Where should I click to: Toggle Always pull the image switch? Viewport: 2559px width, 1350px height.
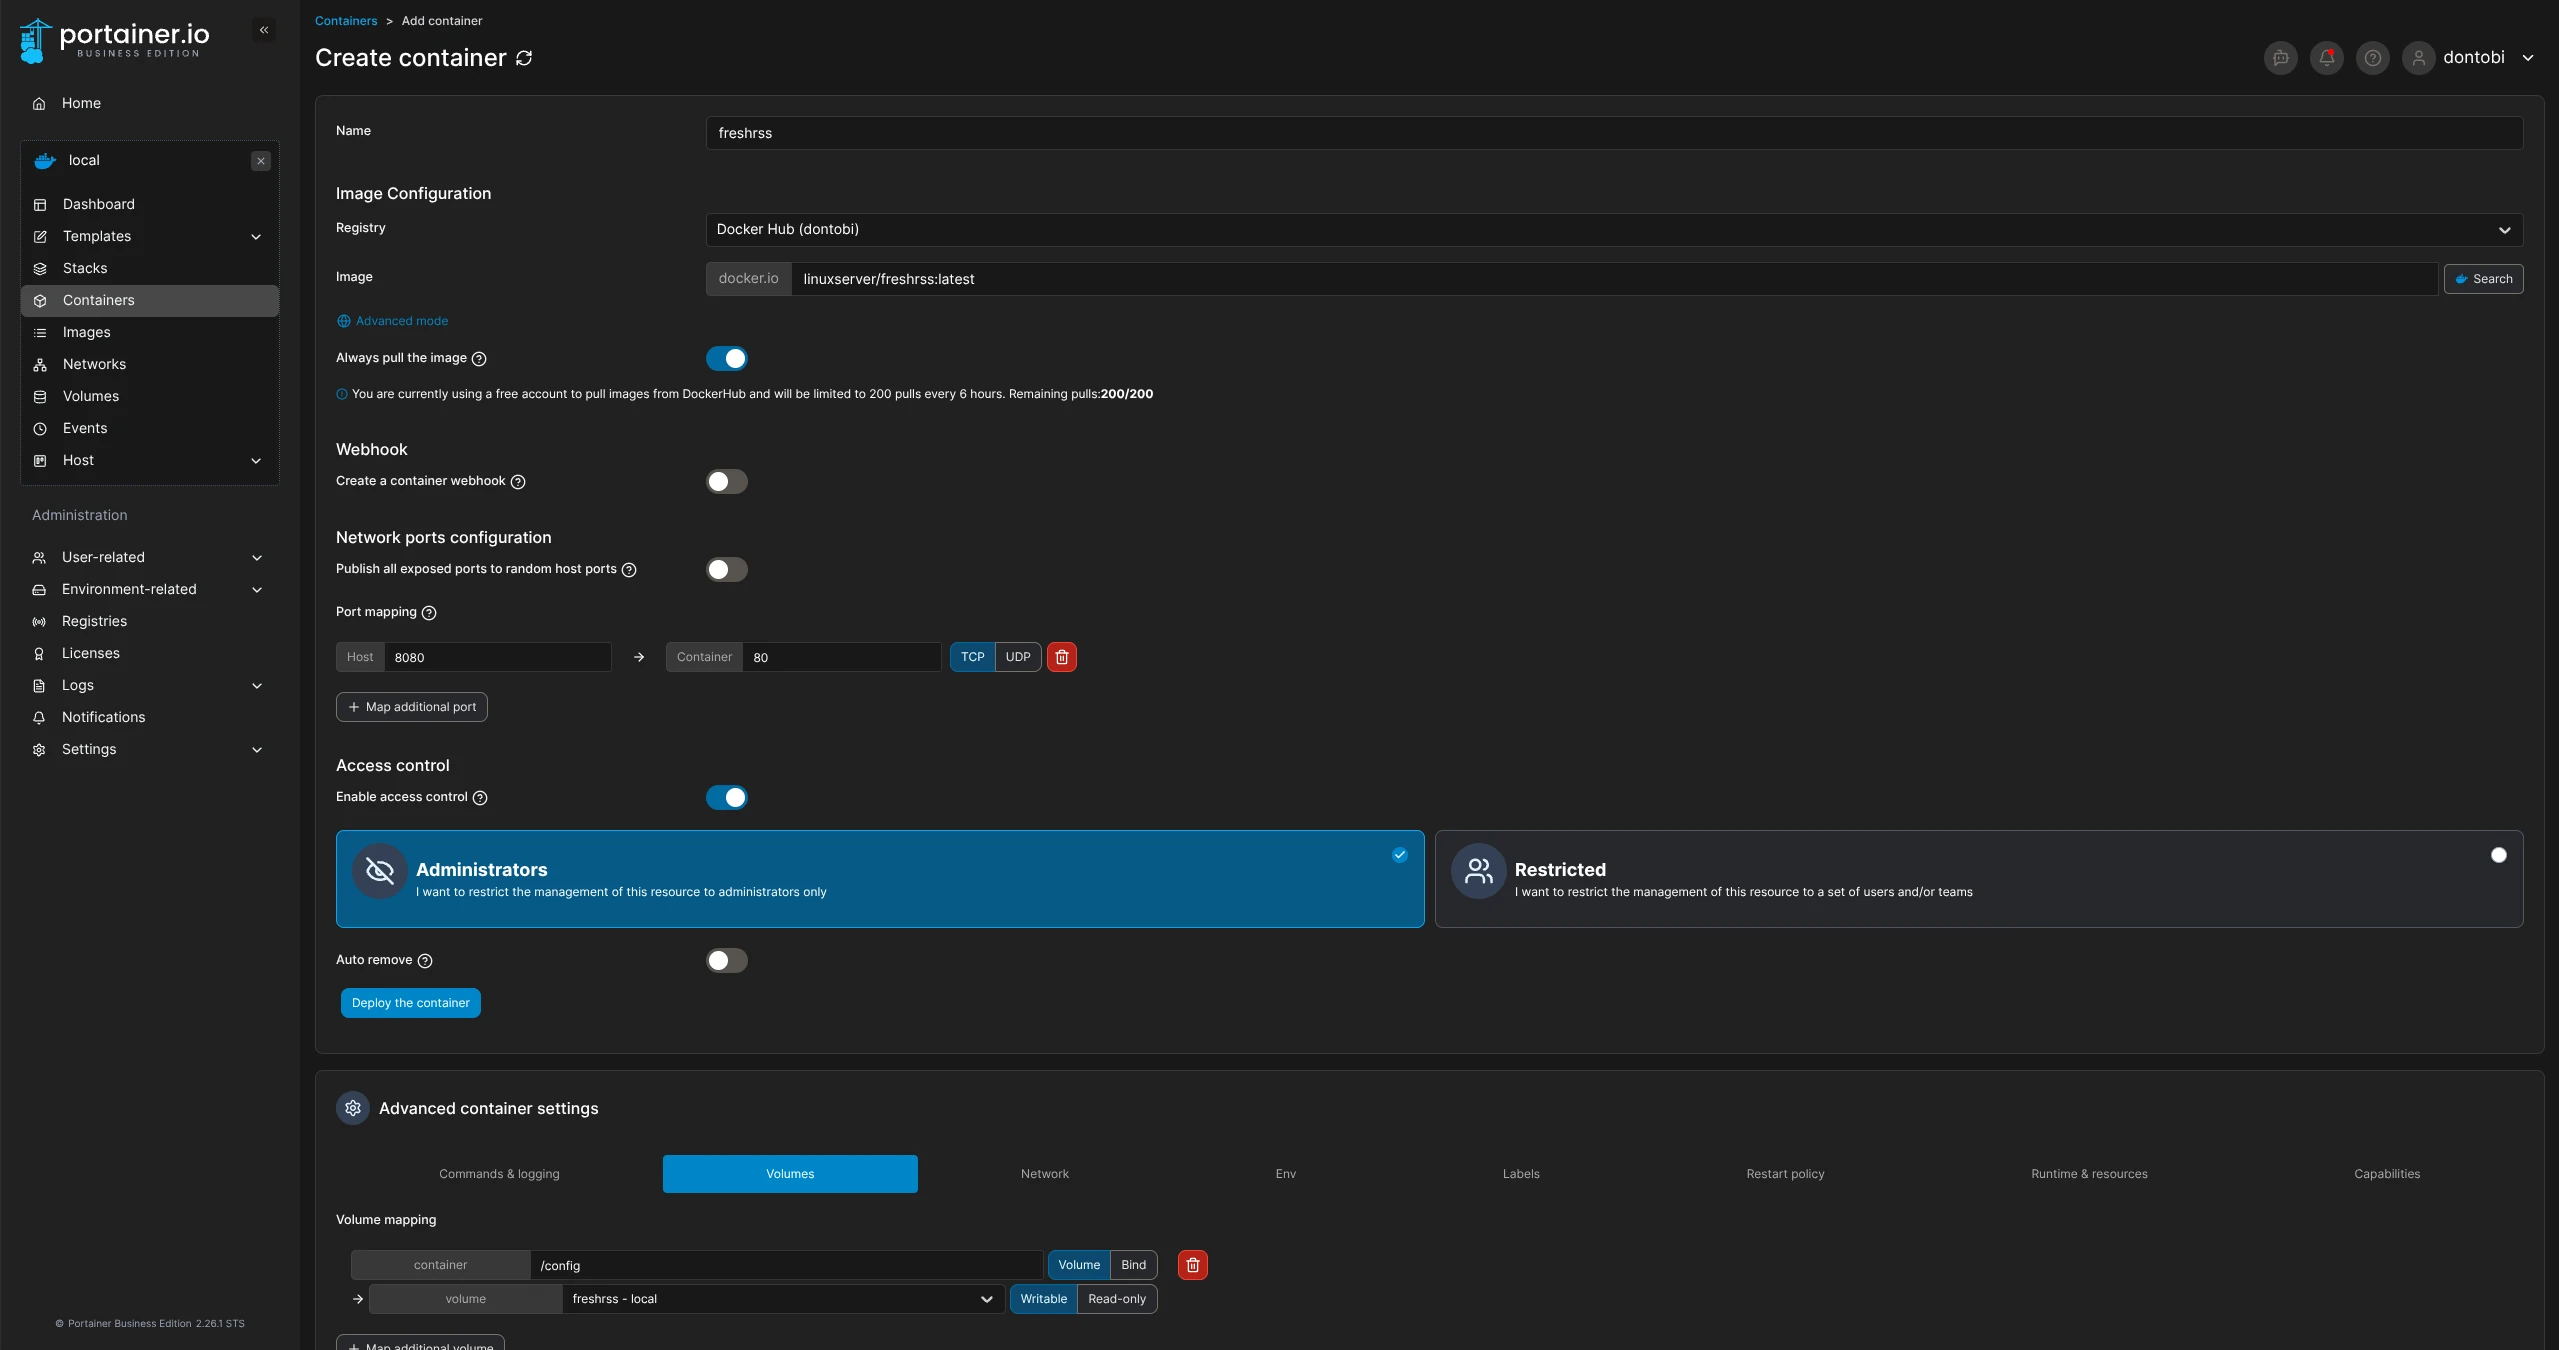[727, 358]
